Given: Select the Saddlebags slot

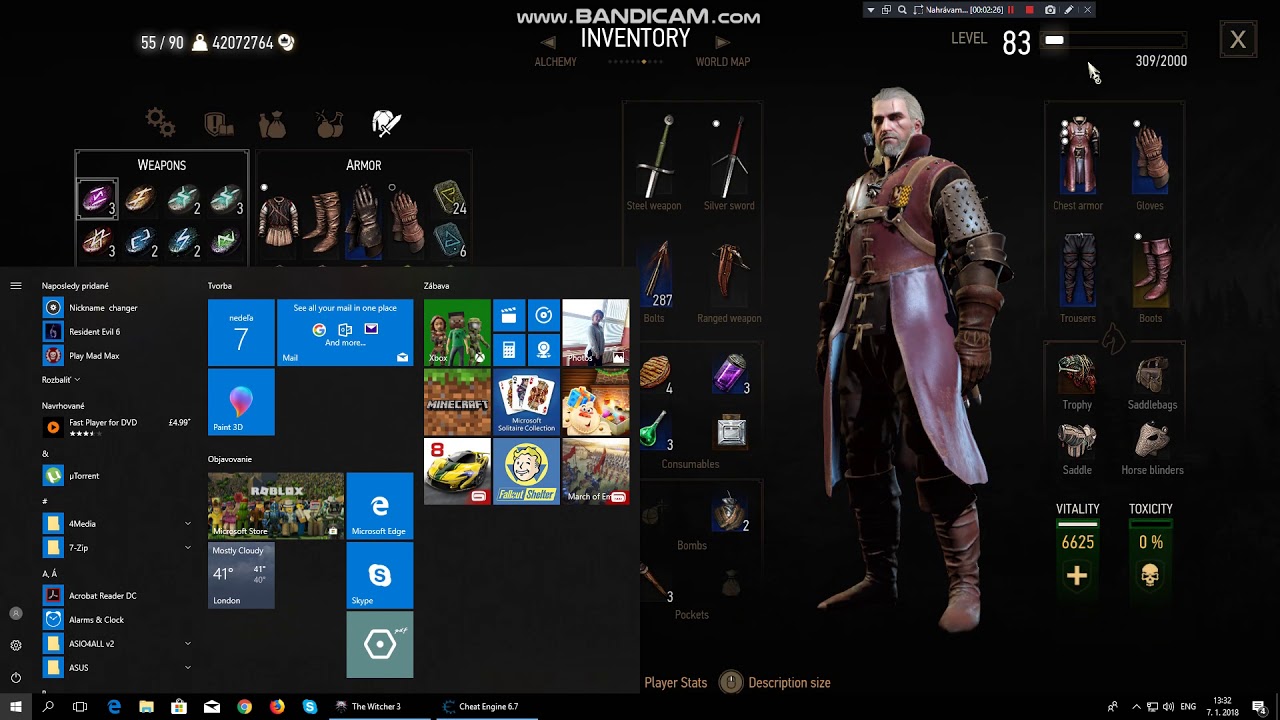Looking at the screenshot, I should pos(1152,374).
